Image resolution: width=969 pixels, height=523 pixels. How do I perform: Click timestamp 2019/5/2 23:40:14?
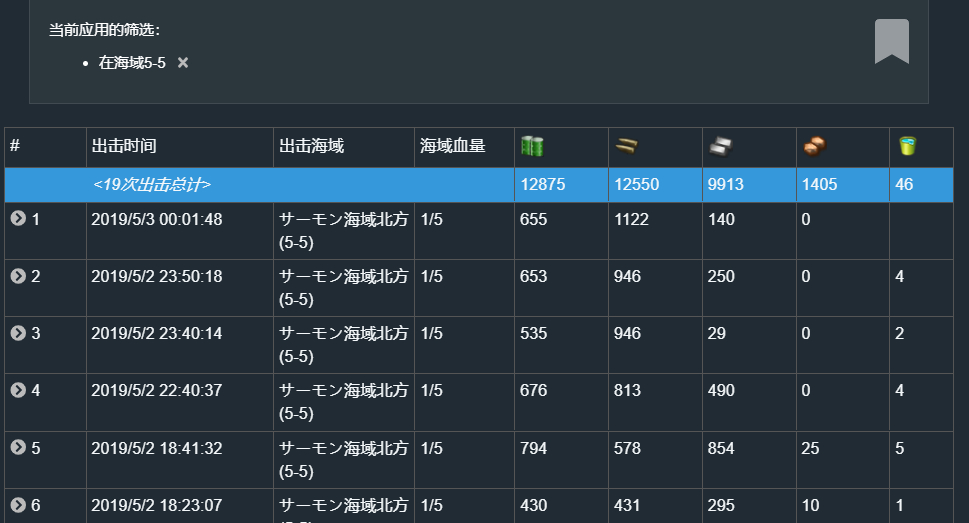(x=156, y=333)
